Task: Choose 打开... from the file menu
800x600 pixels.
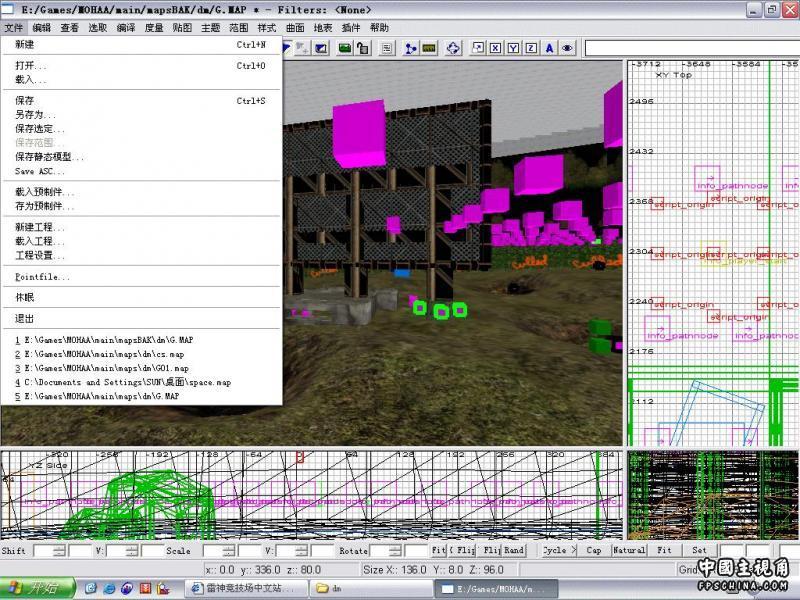Action: 141,66
